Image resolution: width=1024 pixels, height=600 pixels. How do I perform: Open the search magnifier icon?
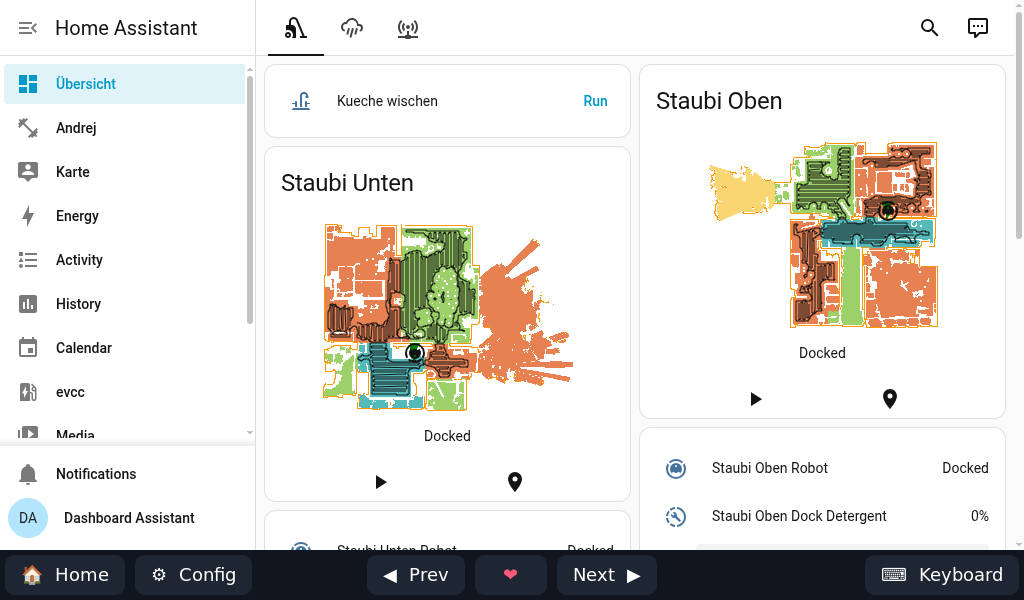(929, 27)
